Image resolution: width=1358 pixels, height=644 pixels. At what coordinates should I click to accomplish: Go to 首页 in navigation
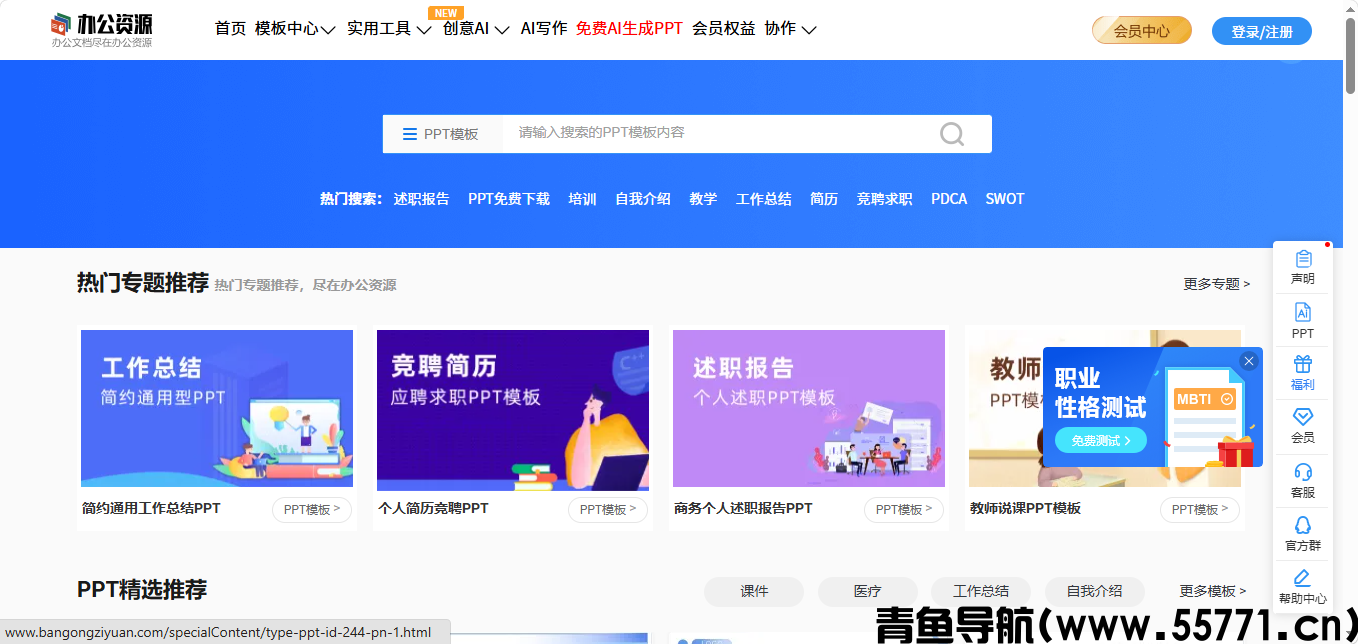[x=230, y=29]
